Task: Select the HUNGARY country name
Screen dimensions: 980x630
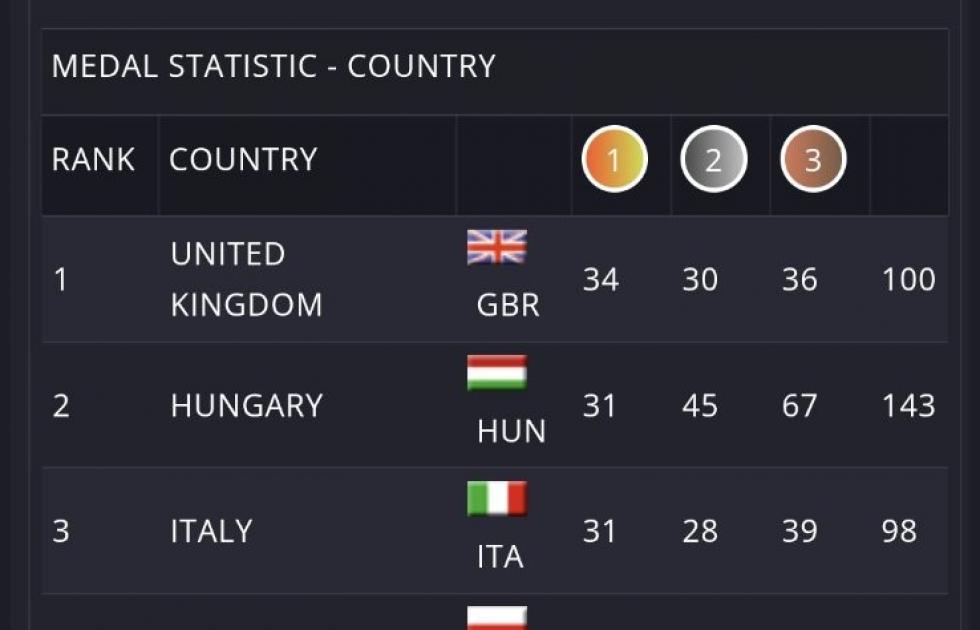Action: pyautogui.click(x=246, y=406)
